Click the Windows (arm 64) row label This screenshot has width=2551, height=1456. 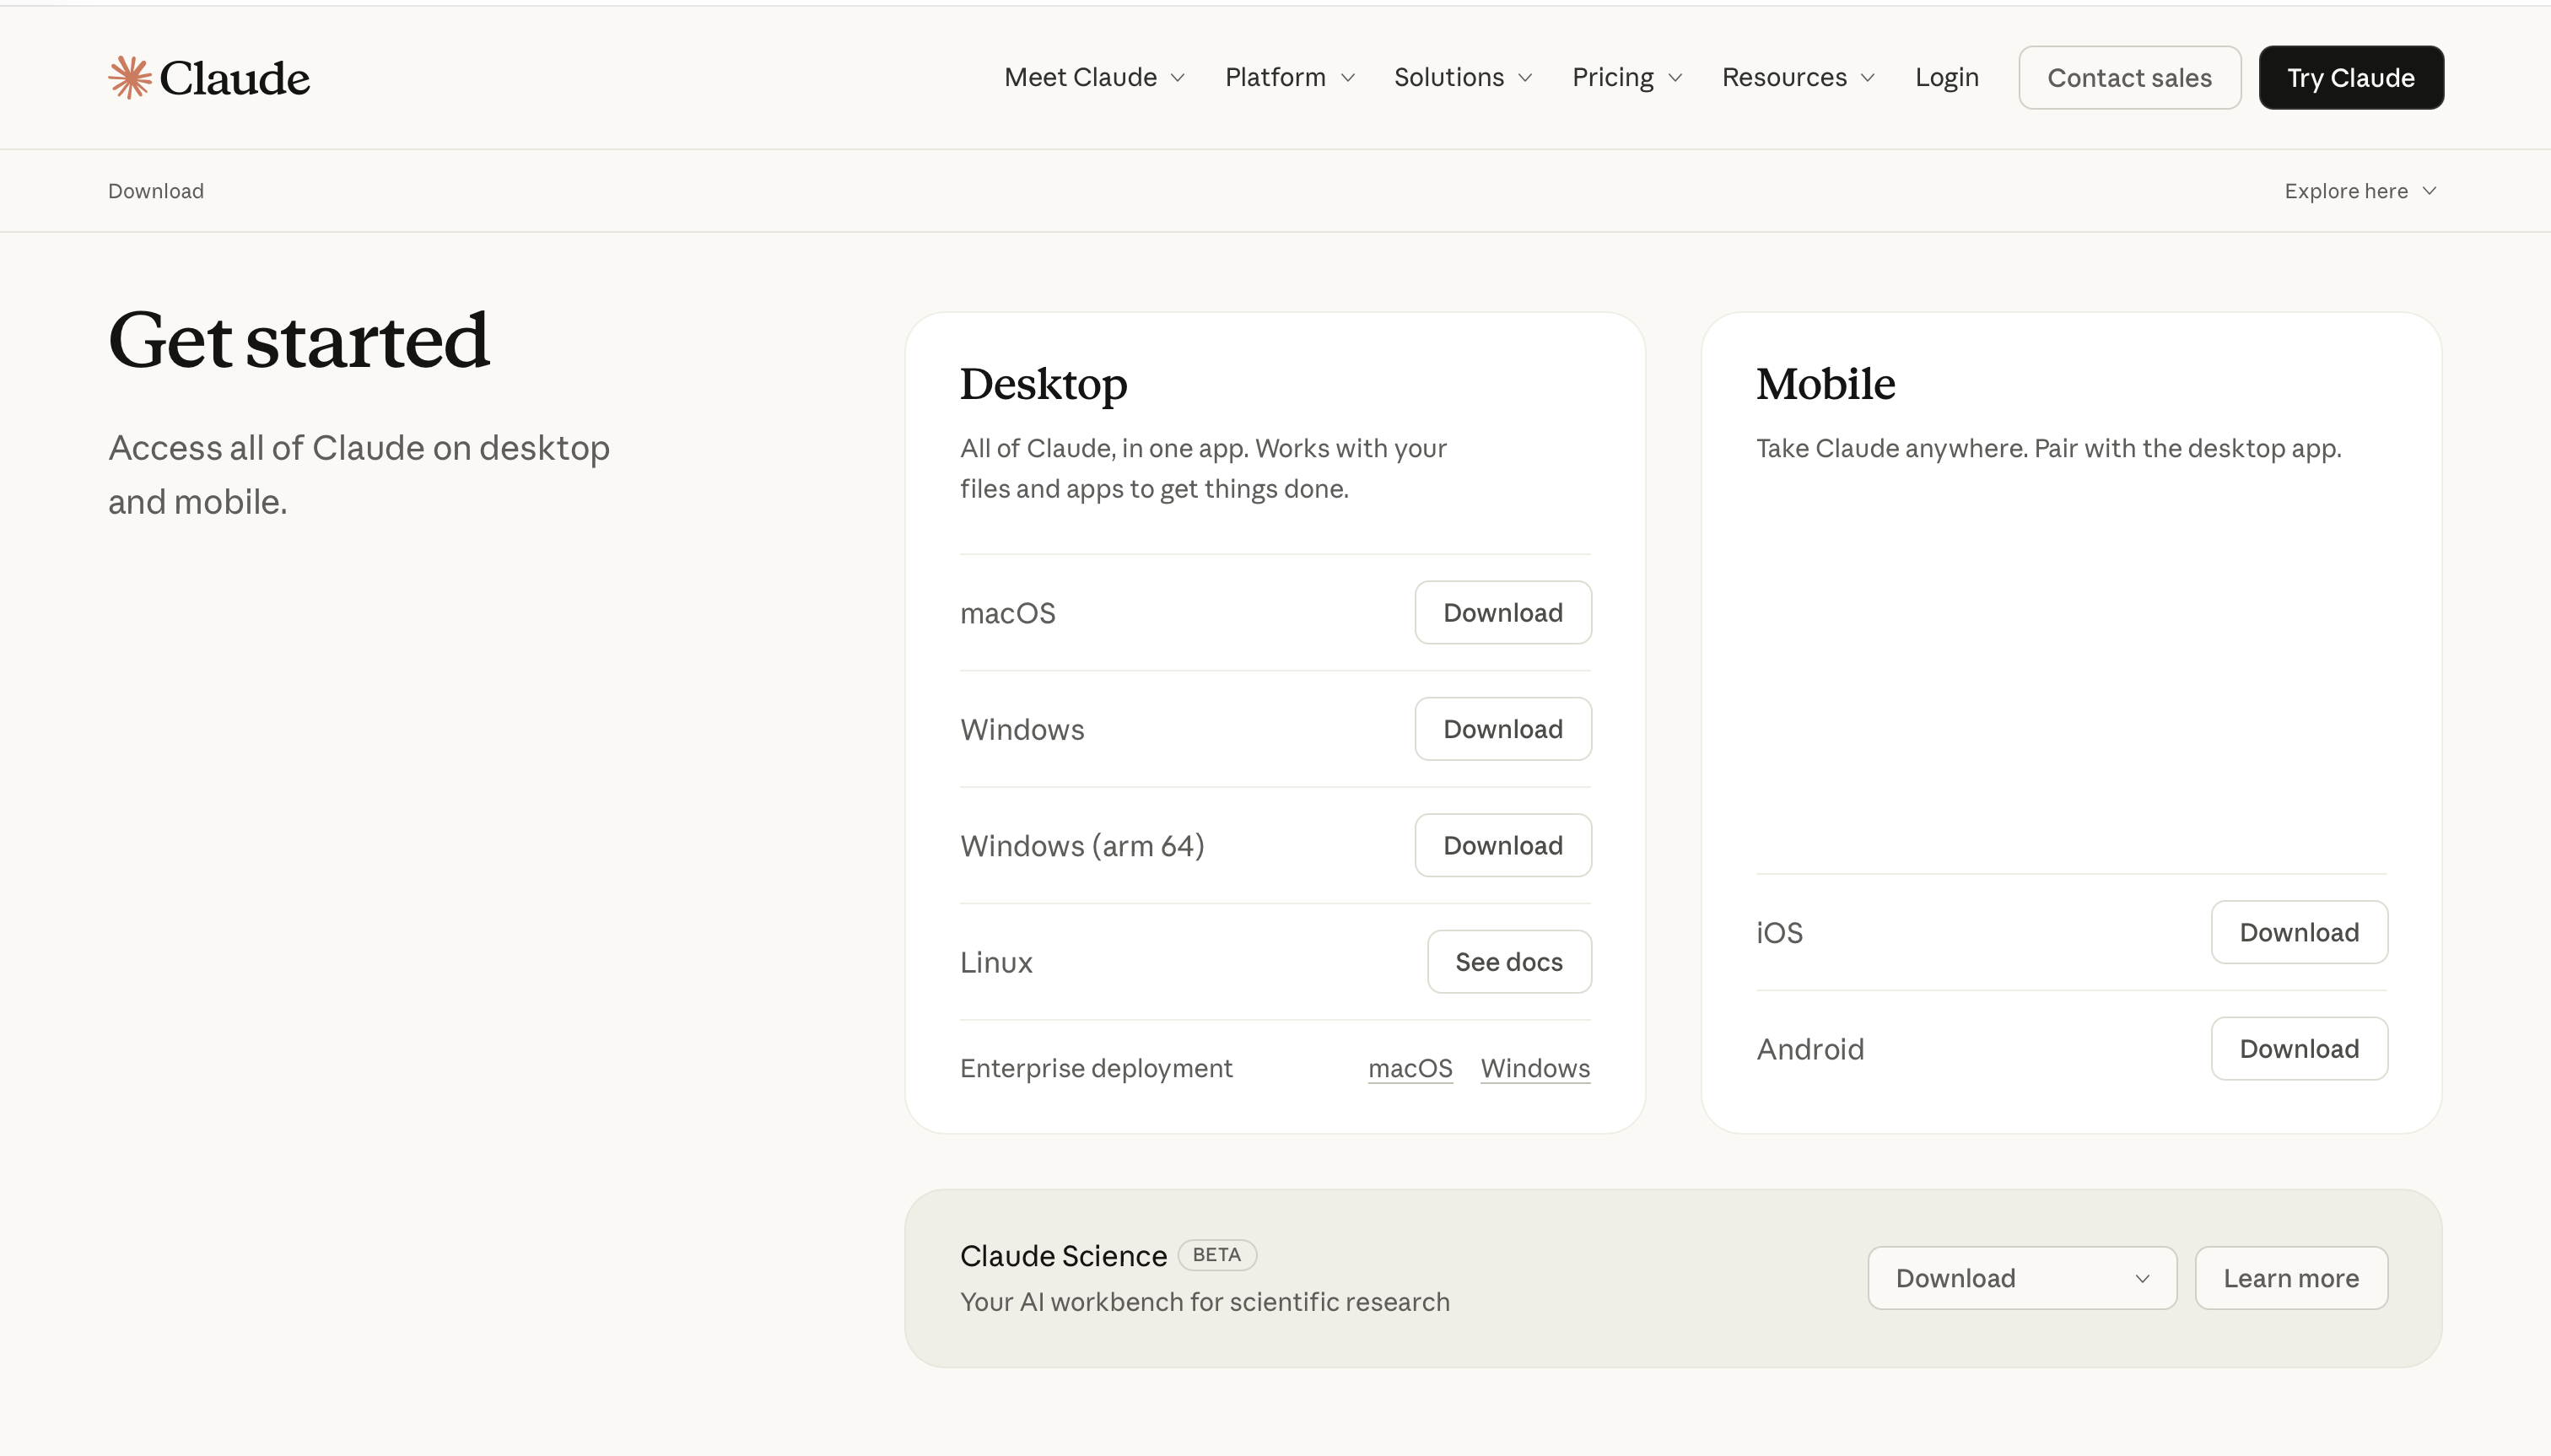point(1082,846)
